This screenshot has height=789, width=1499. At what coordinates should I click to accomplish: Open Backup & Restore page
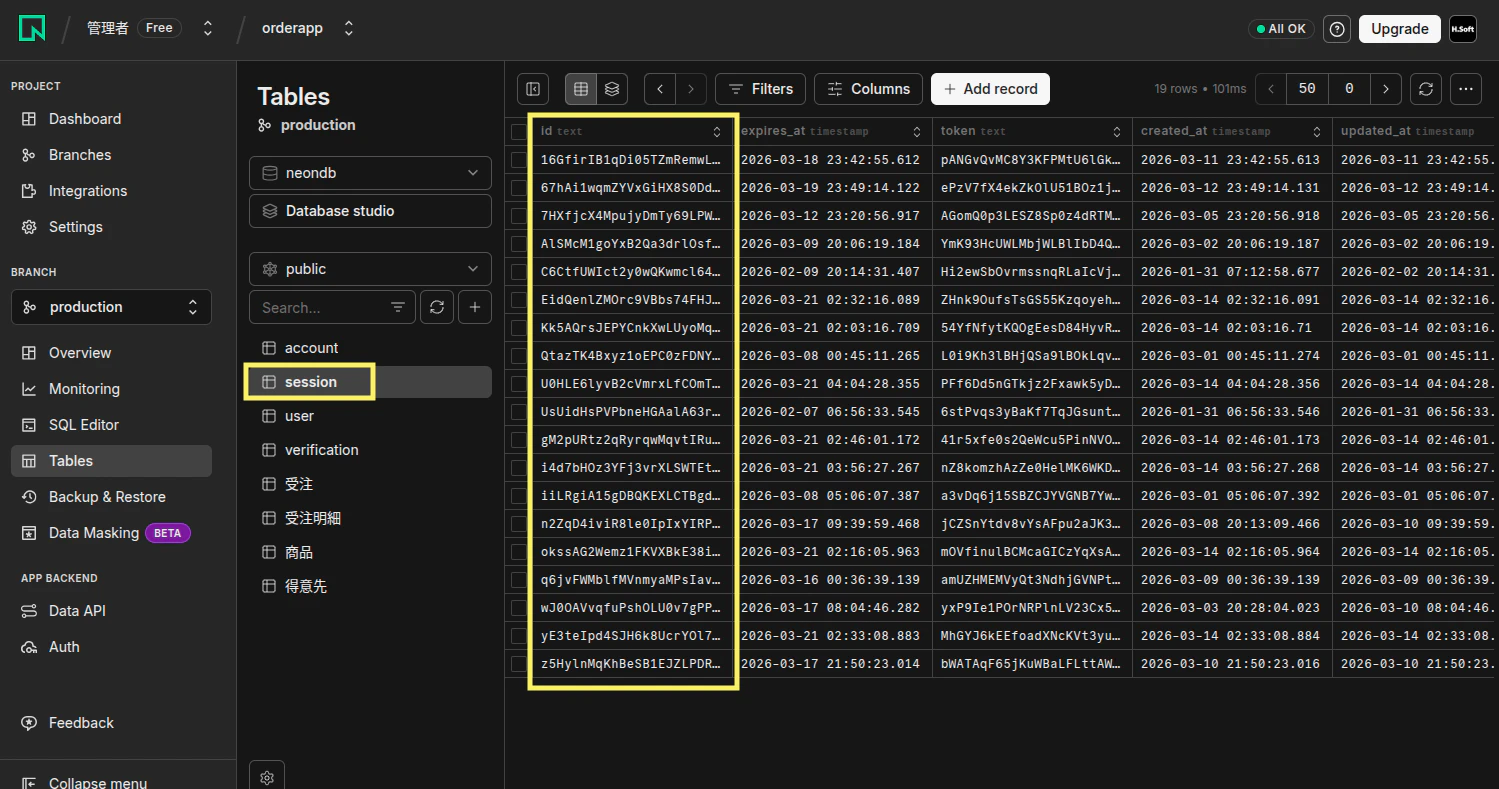point(111,497)
